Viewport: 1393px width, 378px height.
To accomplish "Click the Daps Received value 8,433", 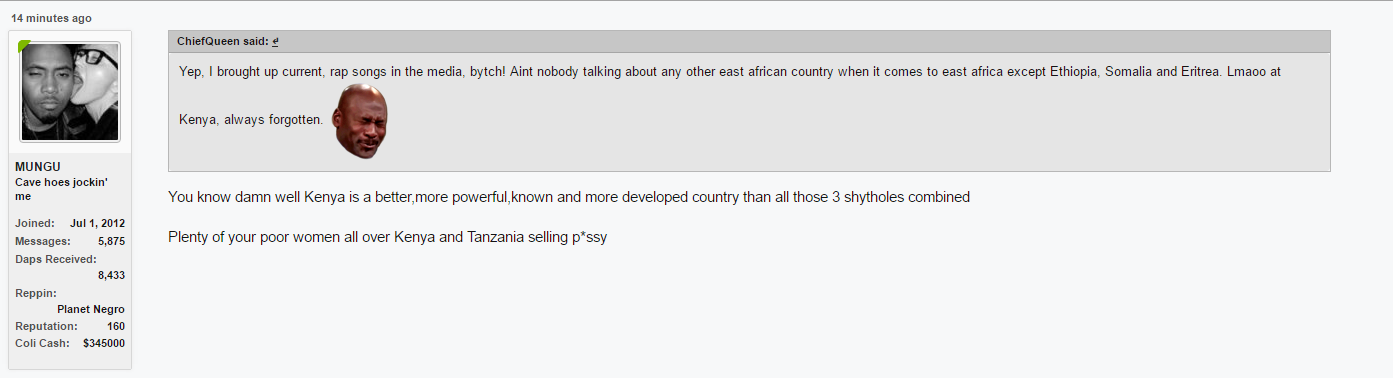I will point(111,275).
